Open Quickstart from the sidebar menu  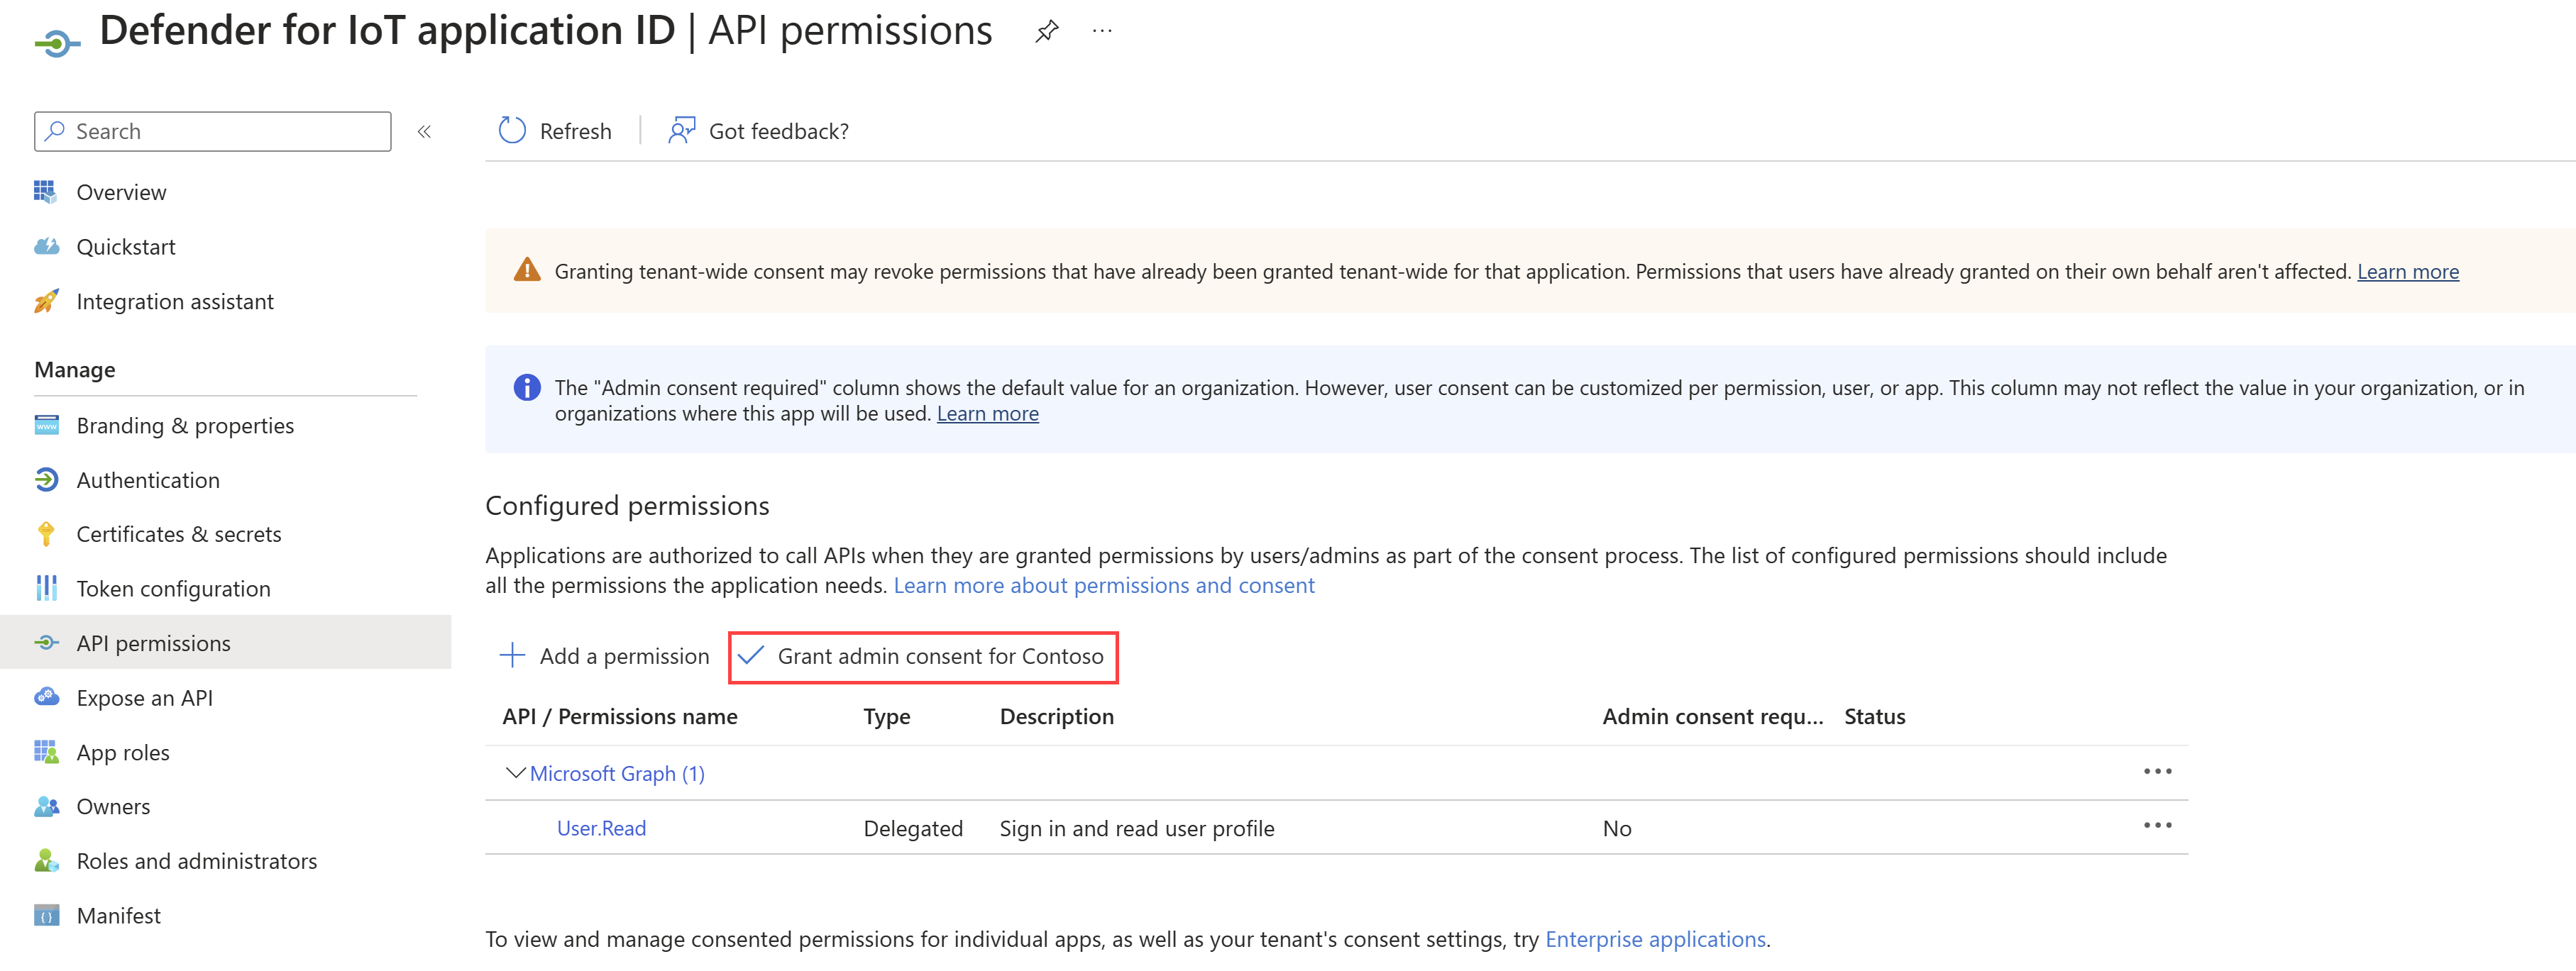[126, 246]
